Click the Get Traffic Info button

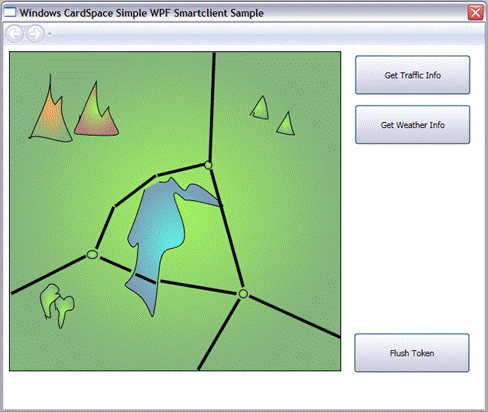pyautogui.click(x=412, y=75)
